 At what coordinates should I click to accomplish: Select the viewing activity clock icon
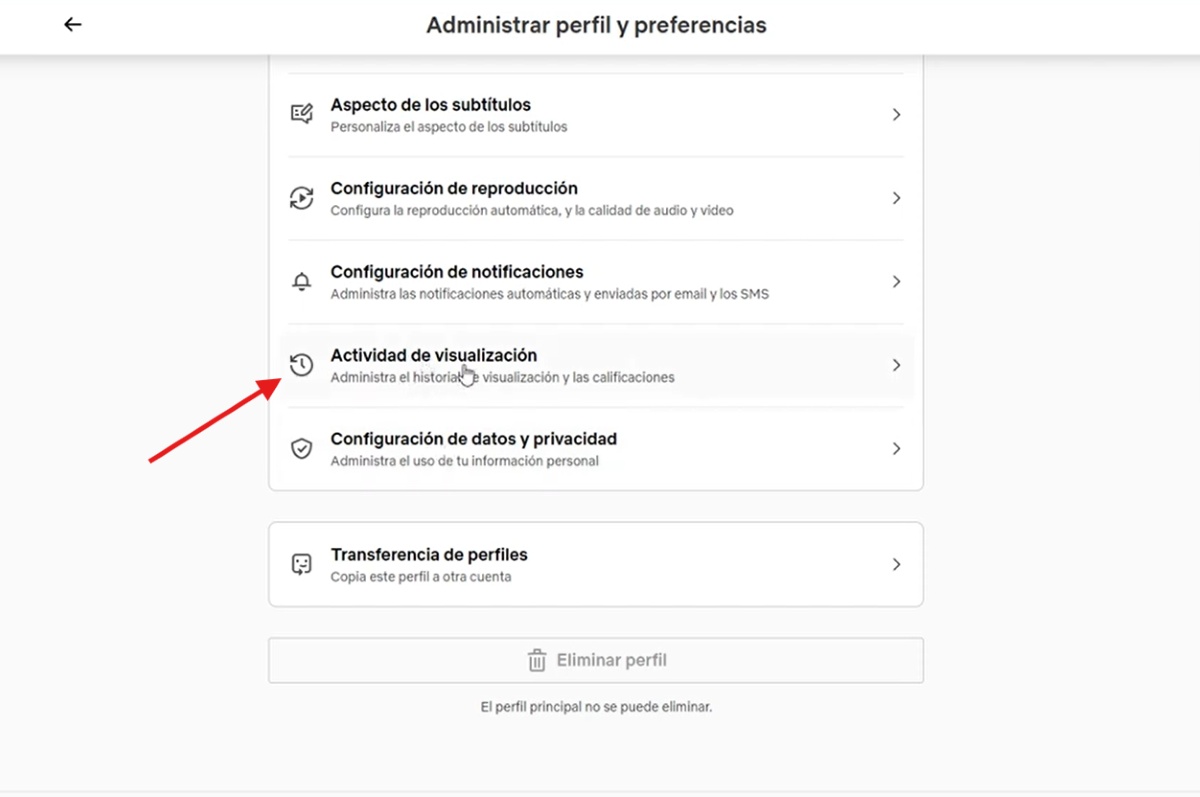pyautogui.click(x=302, y=364)
